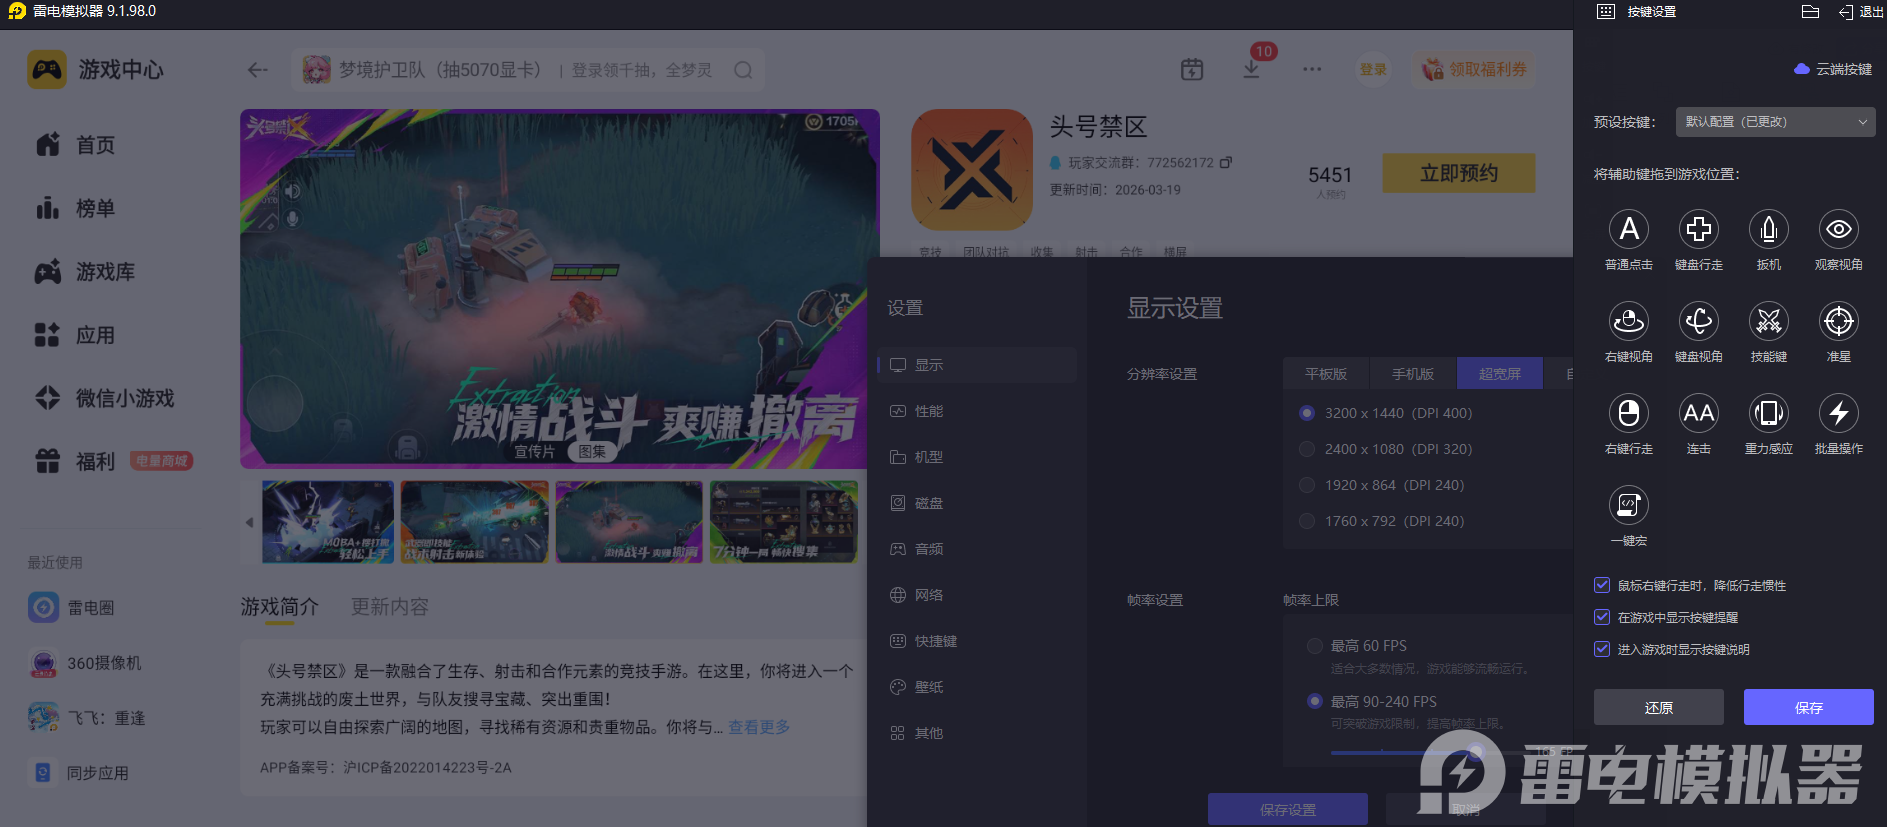Switch to the 手机版 resolution tab

[x=1412, y=374]
